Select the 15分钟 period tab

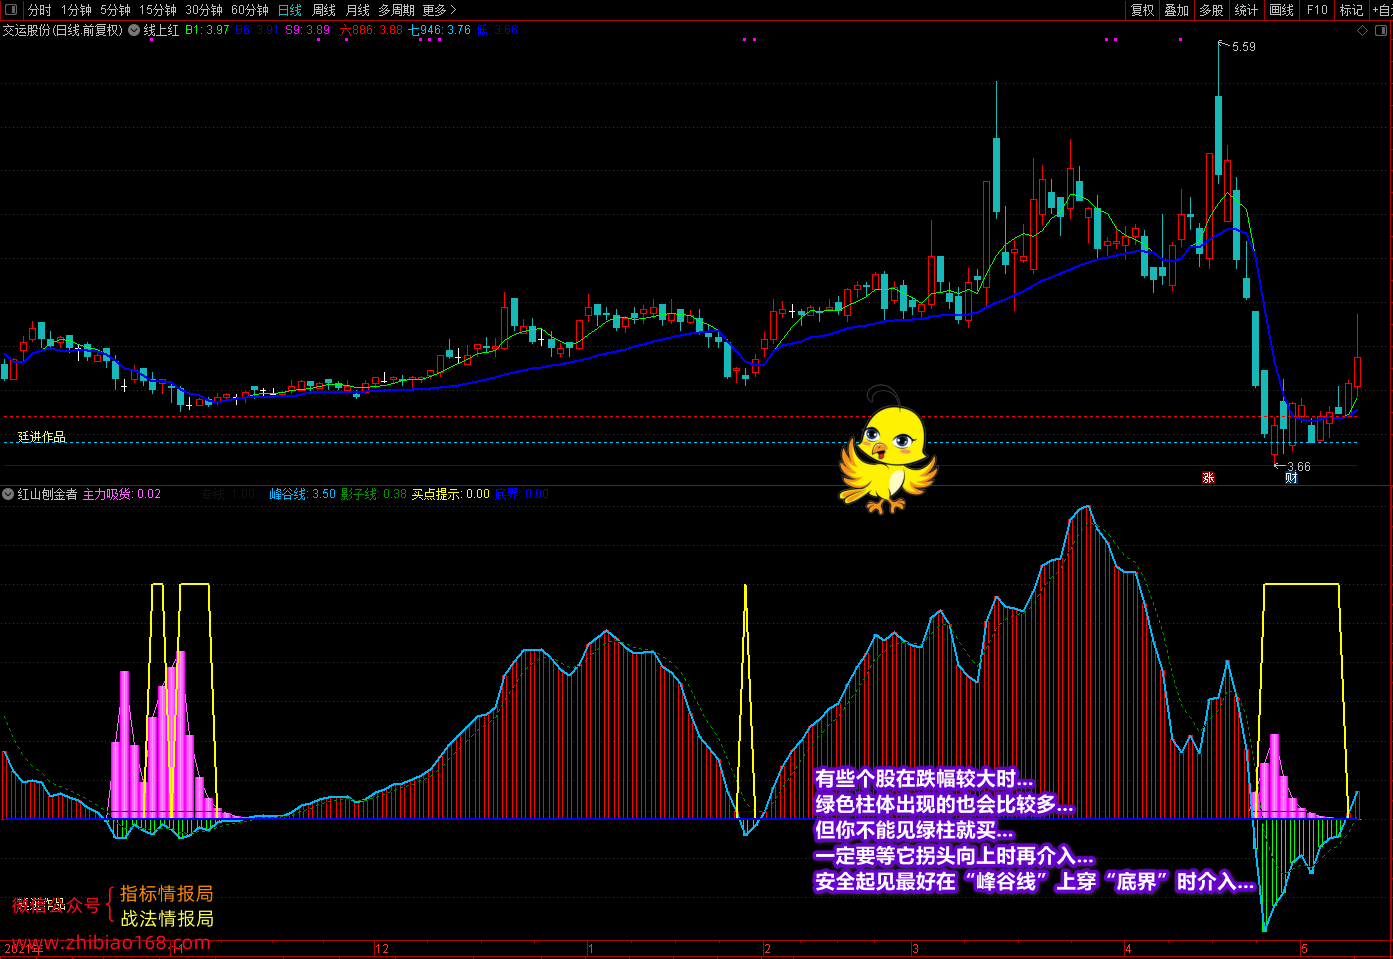[158, 10]
